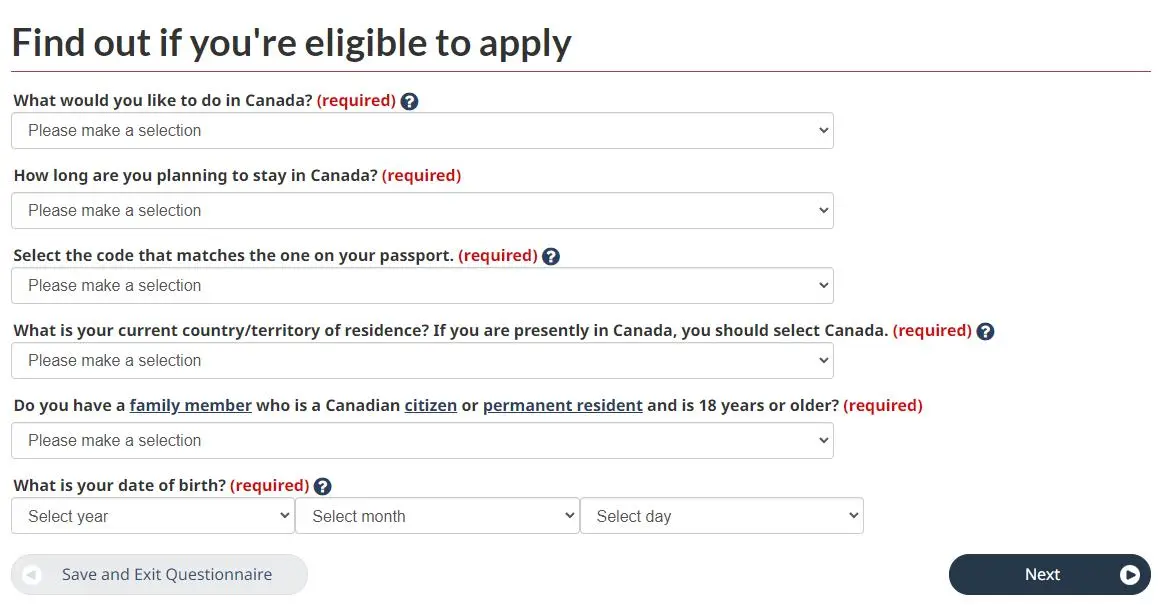This screenshot has height=605, width=1160.
Task: Show help icon next to passport code question
Action: tap(550, 256)
